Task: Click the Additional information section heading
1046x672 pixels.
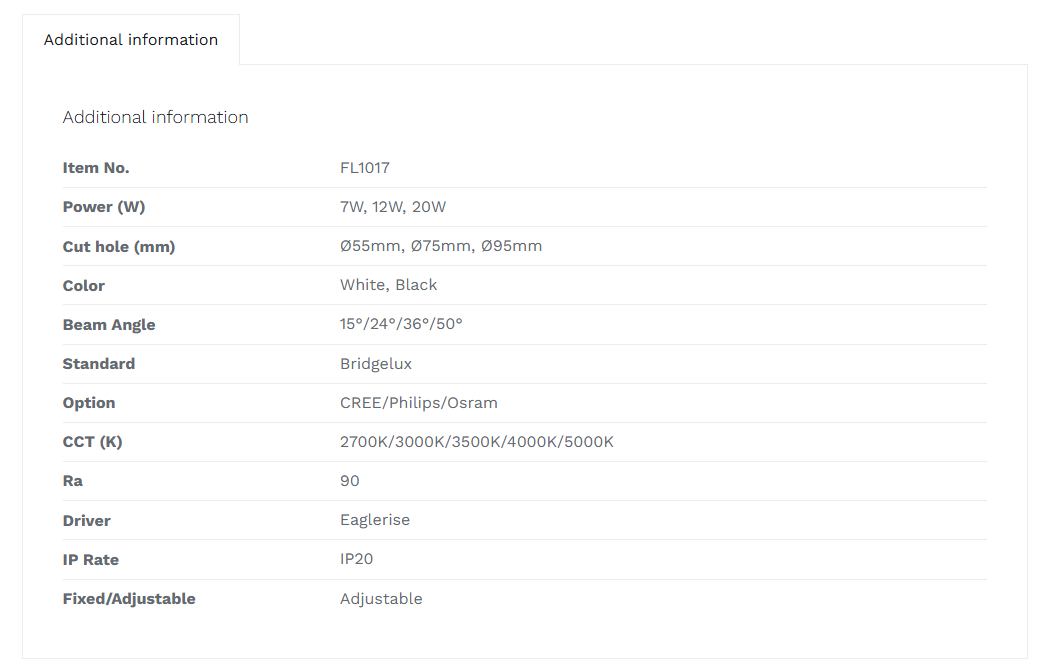Action: point(155,117)
